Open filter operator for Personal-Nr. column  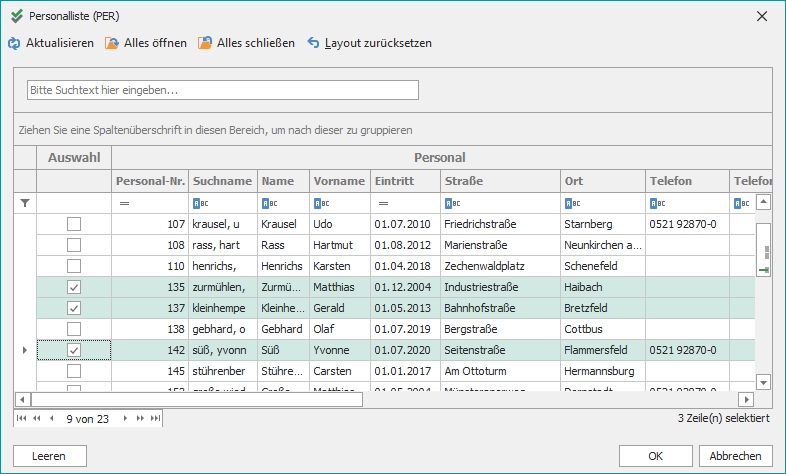point(124,203)
